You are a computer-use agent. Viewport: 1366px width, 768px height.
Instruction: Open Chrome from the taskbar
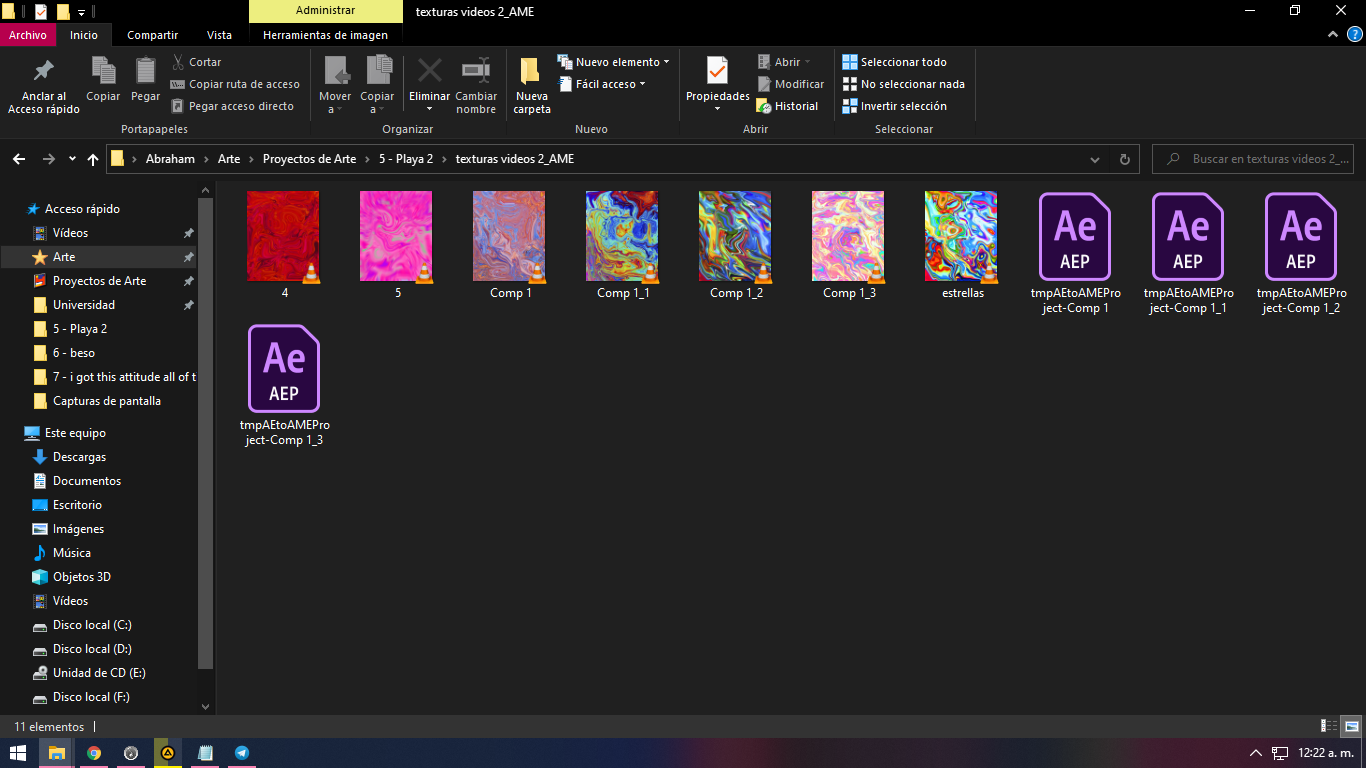click(x=94, y=753)
